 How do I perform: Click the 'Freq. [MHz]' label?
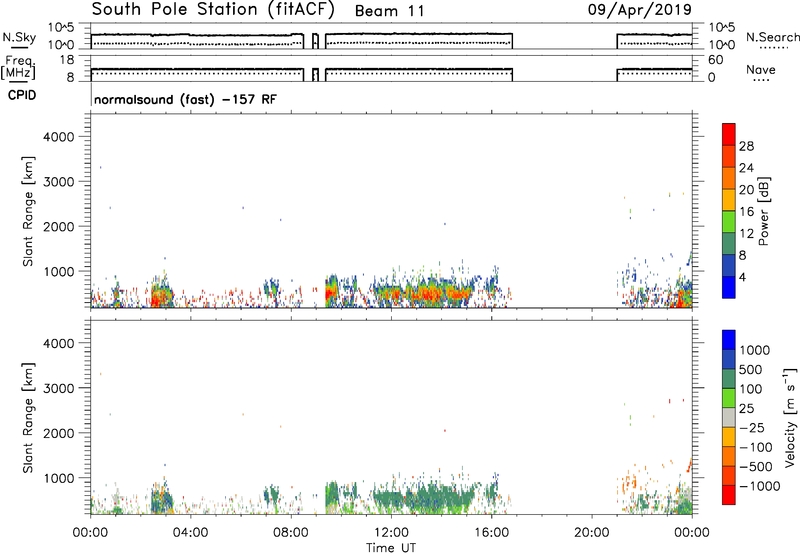pyautogui.click(x=19, y=67)
